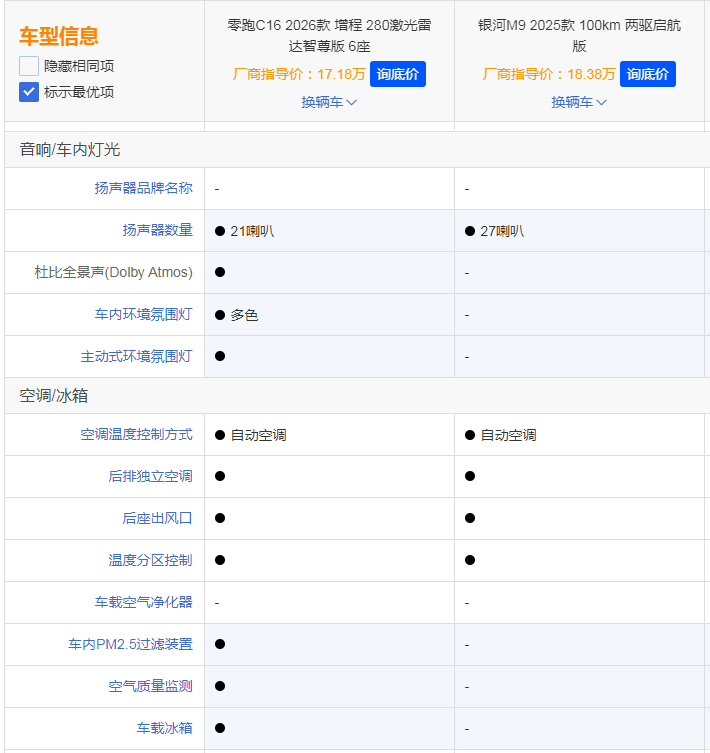Open 换辆车 dropdown under 银河M9
The image size is (710, 753).
(579, 102)
